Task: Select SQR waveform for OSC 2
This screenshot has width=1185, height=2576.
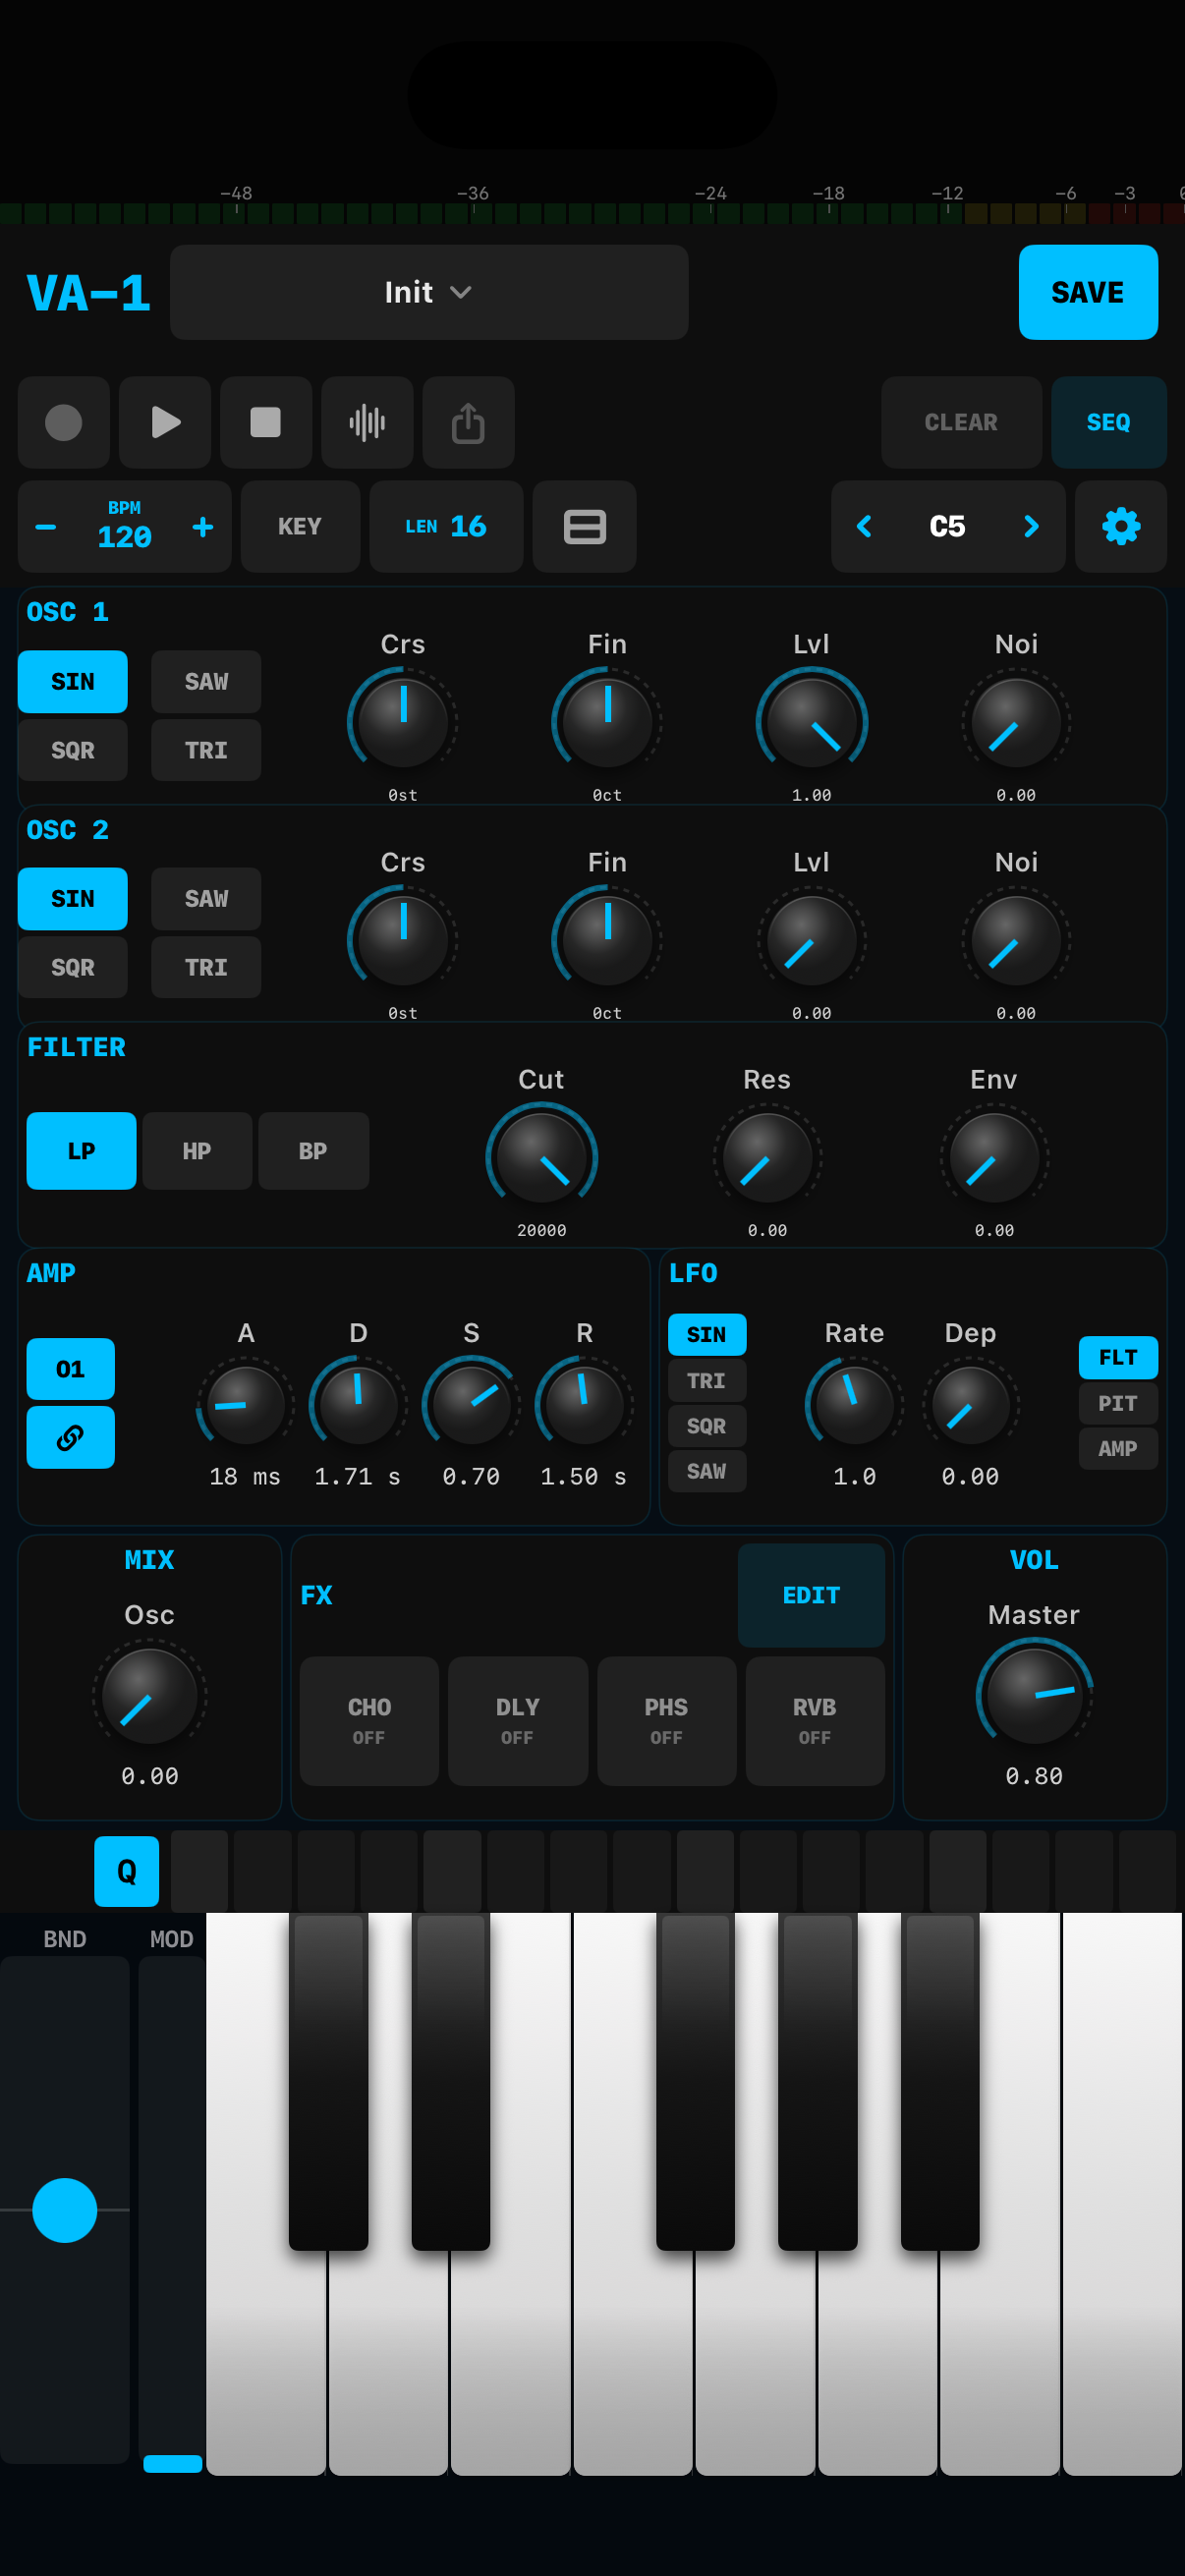Action: point(73,967)
